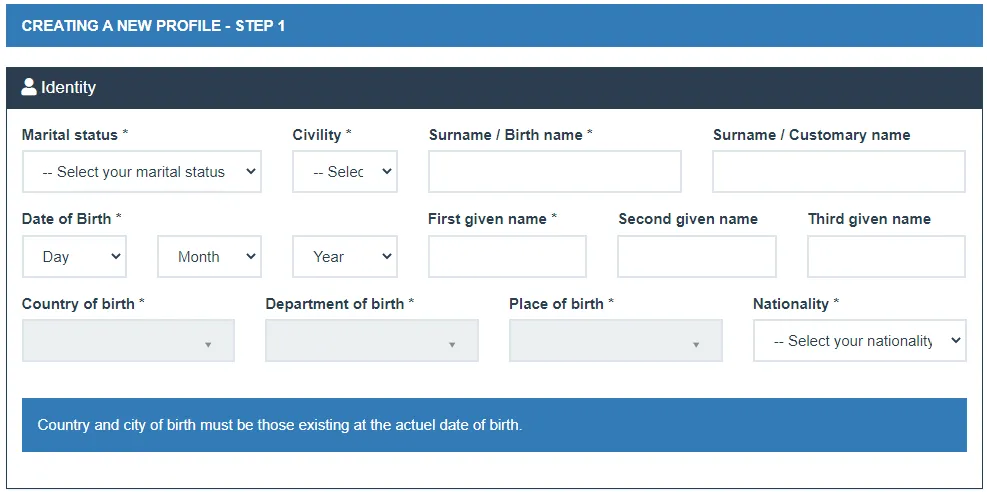
Task: Open the birth Year dropdown
Action: coord(344,257)
